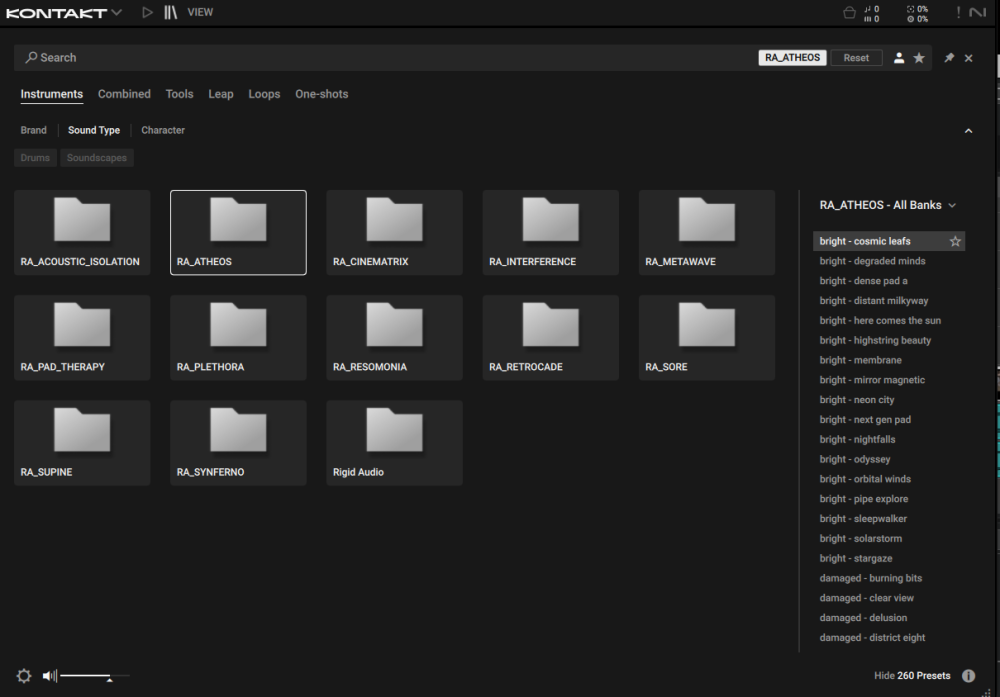The height and width of the screenshot is (697, 1000).
Task: Open the RA_RESOMONIA folder
Action: (395, 338)
